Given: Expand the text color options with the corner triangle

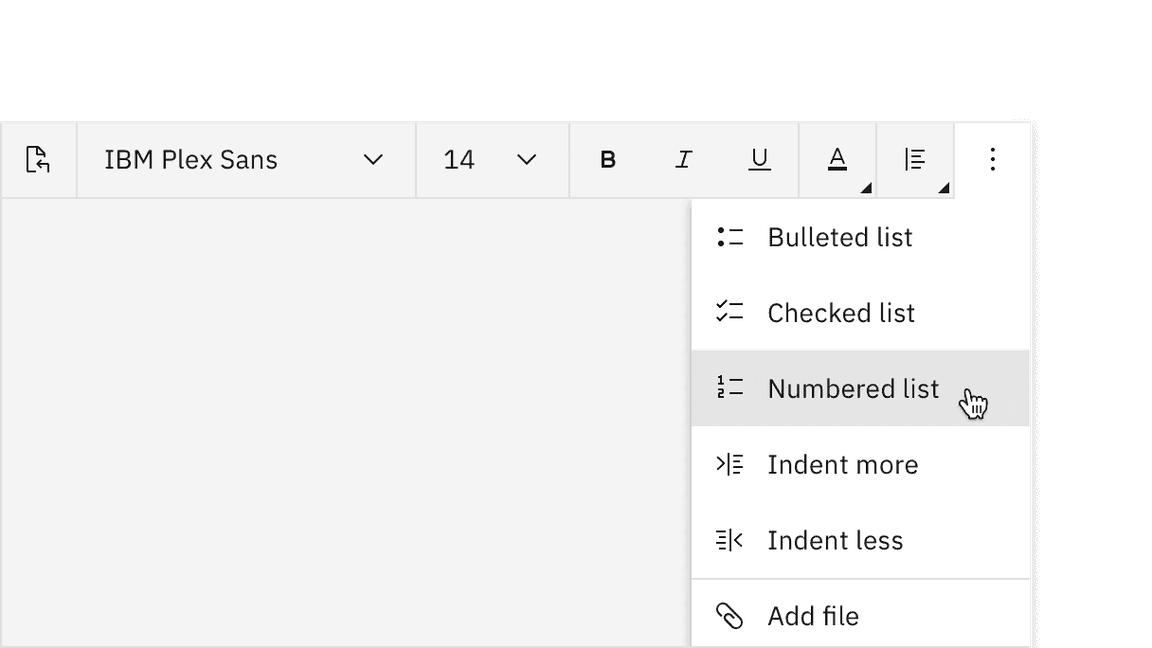Looking at the screenshot, I should [867, 186].
